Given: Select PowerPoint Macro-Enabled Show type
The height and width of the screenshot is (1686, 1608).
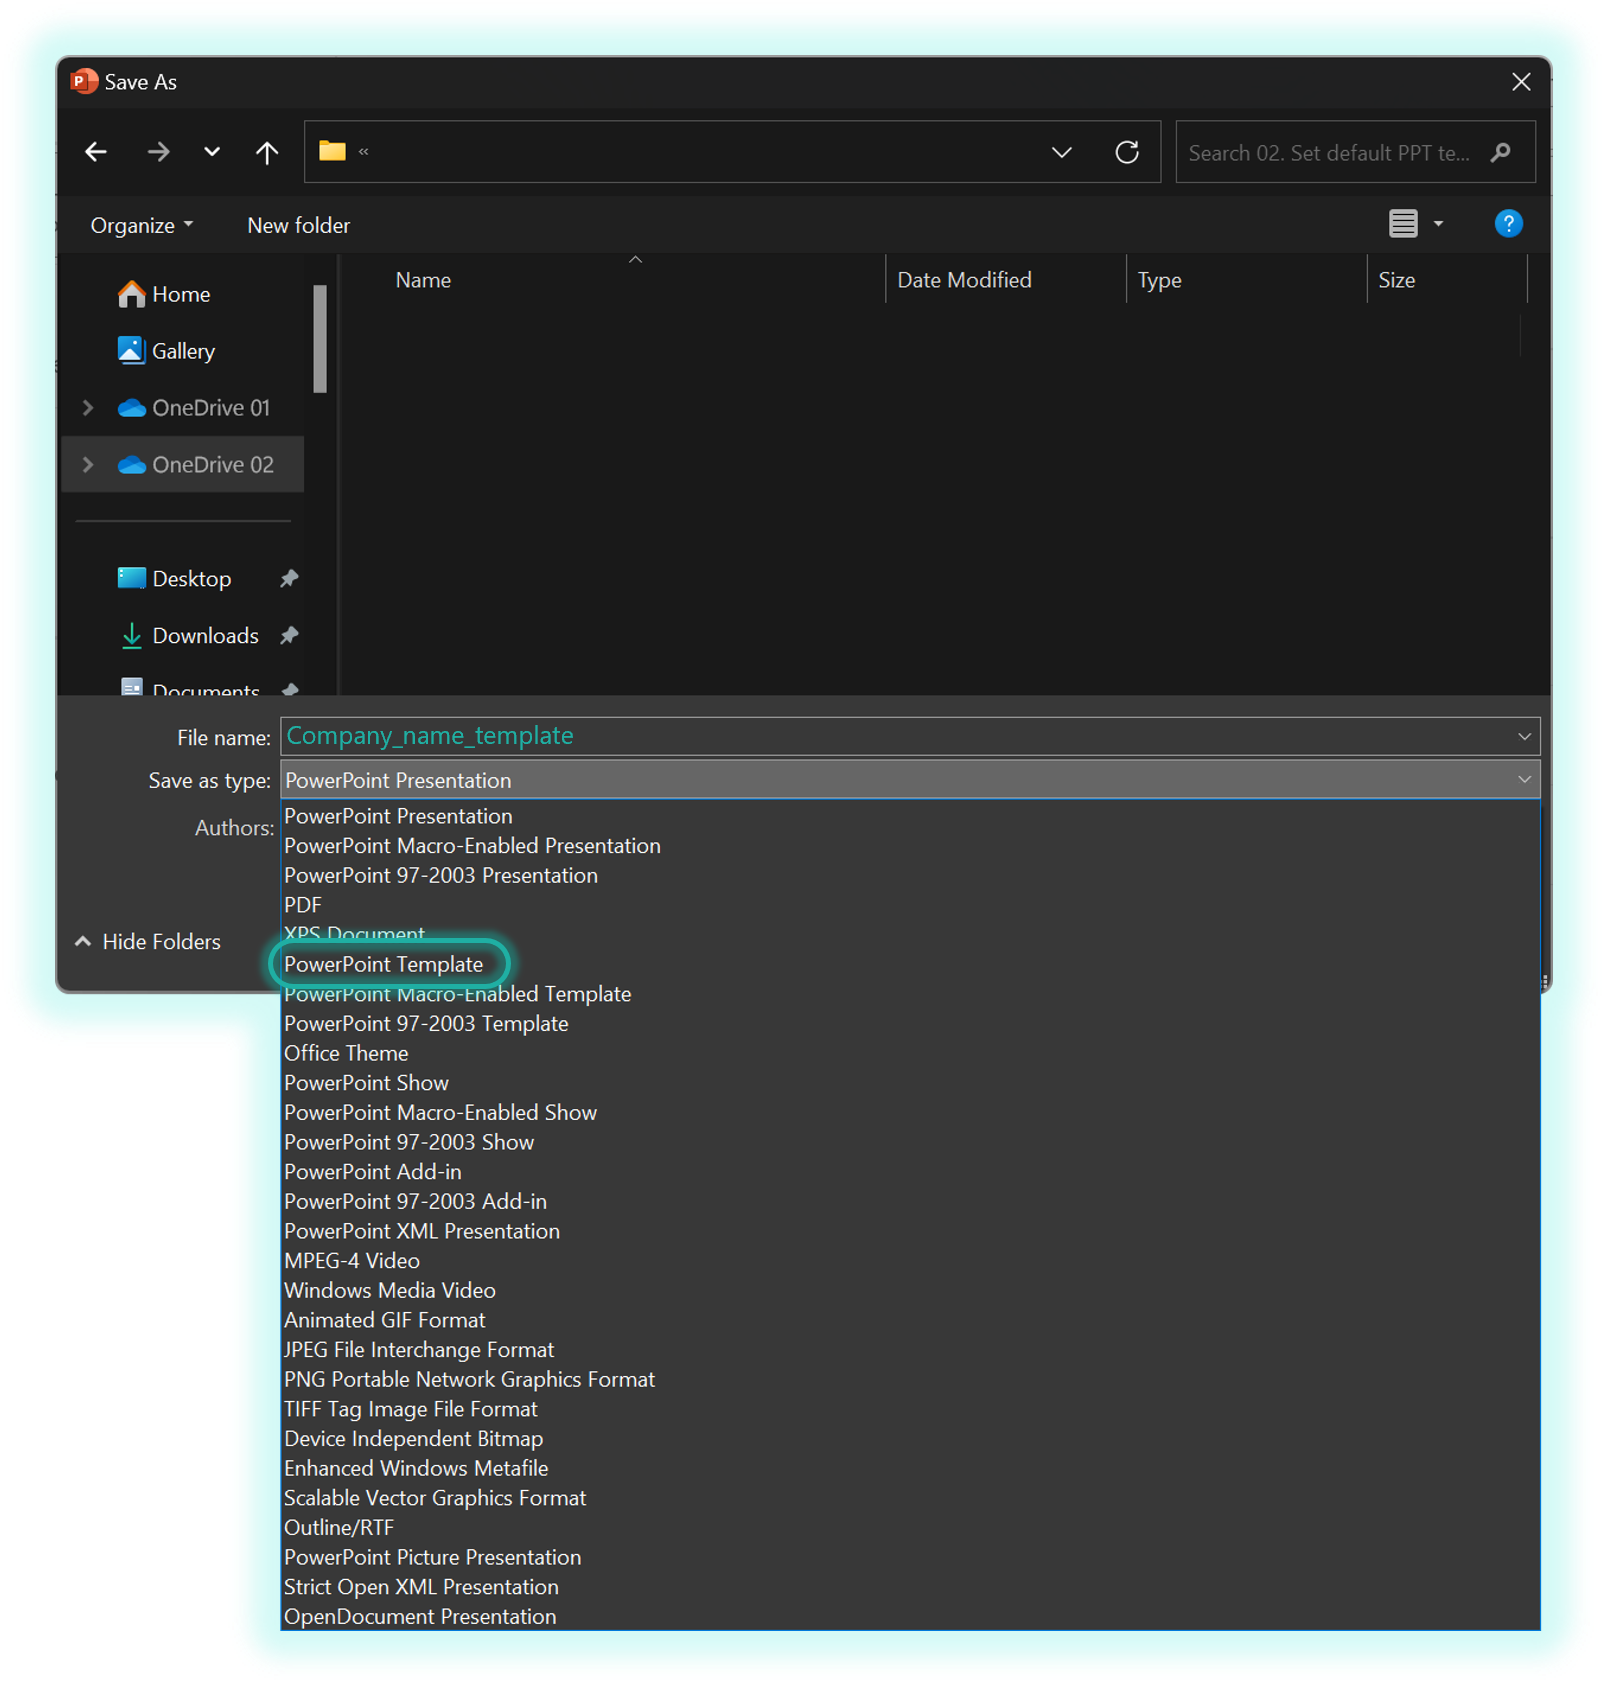Looking at the screenshot, I should click(910, 1113).
